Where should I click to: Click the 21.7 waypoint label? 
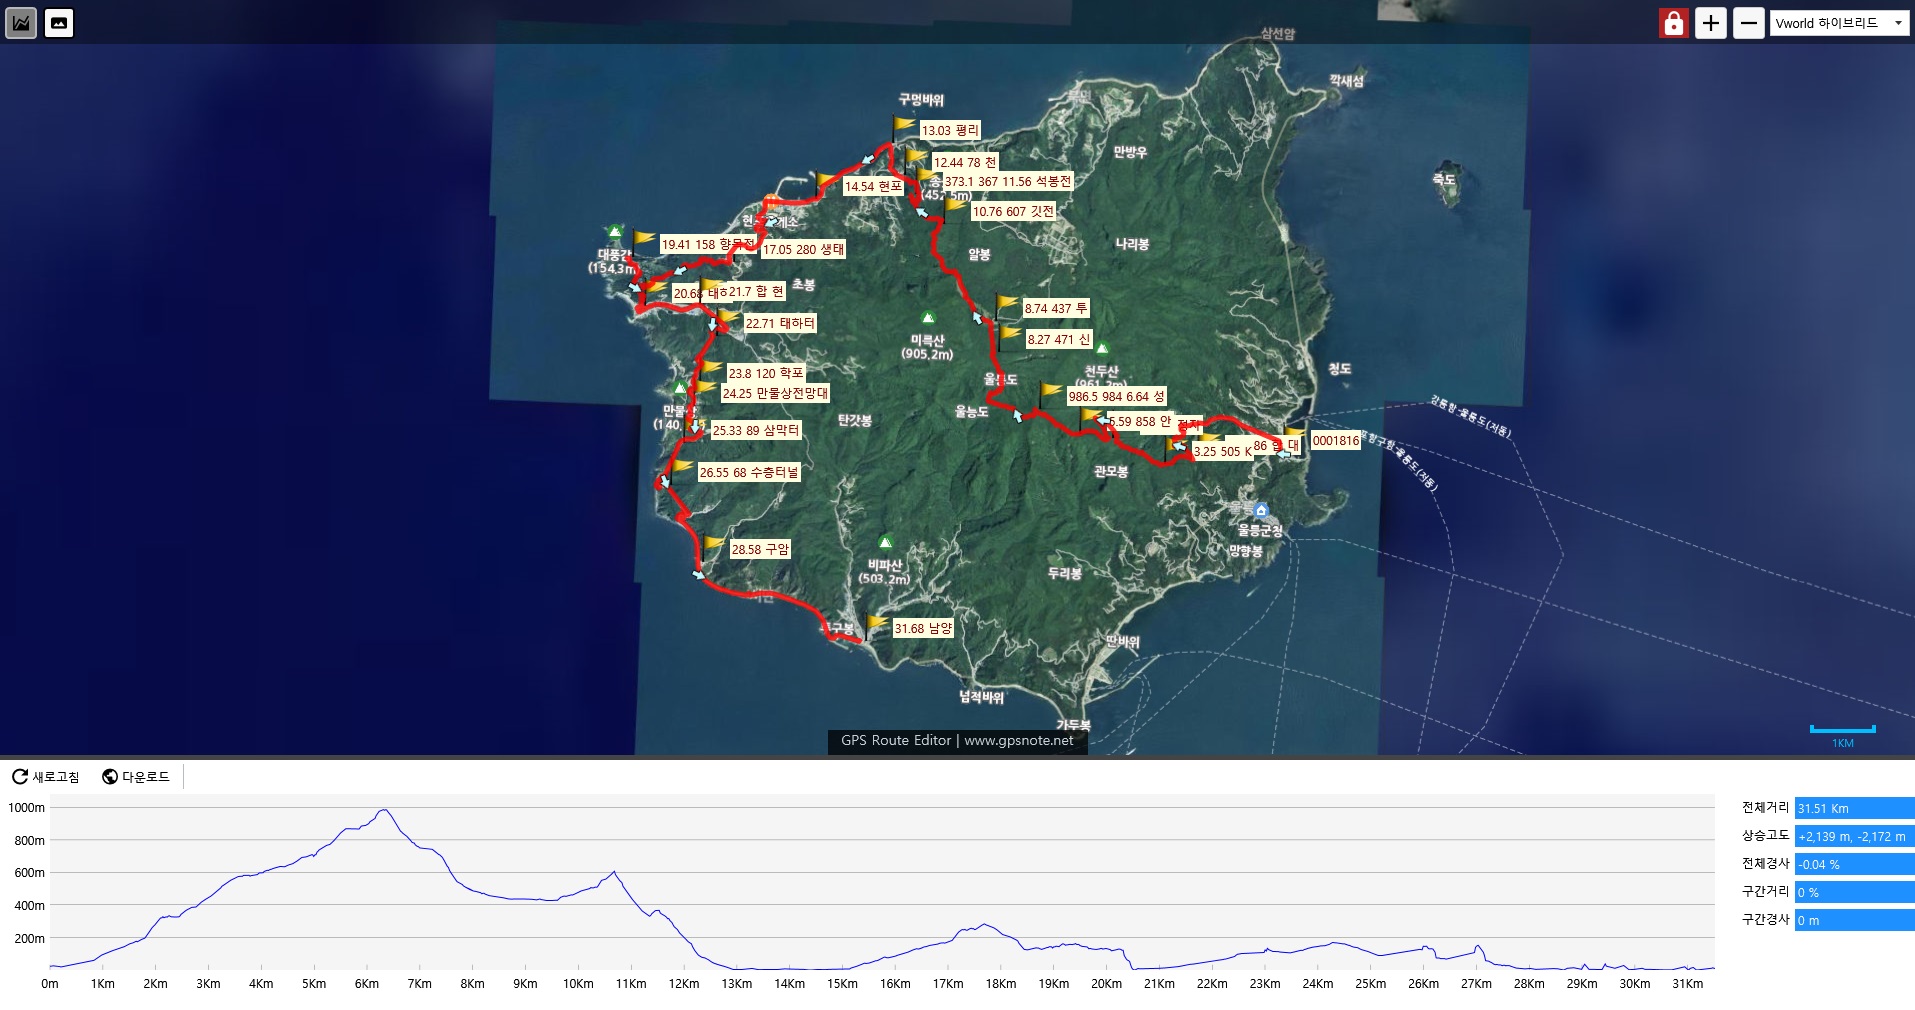pos(756,292)
